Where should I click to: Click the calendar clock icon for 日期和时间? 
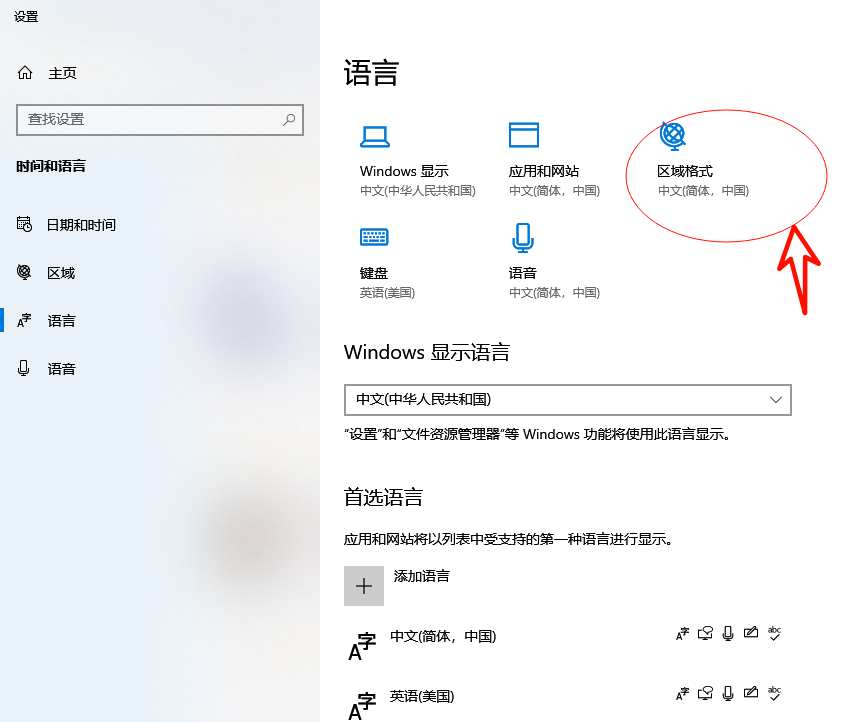(24, 224)
